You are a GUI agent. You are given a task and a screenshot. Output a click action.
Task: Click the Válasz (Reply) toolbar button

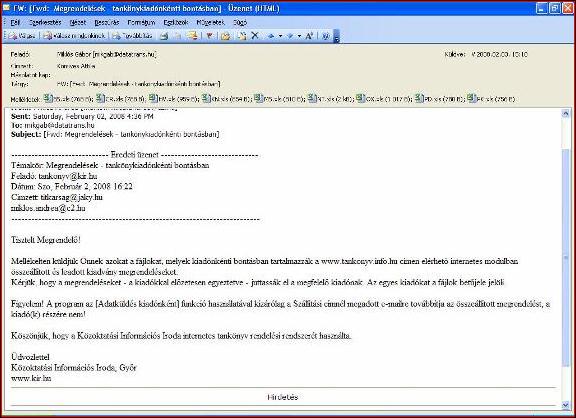pos(23,36)
